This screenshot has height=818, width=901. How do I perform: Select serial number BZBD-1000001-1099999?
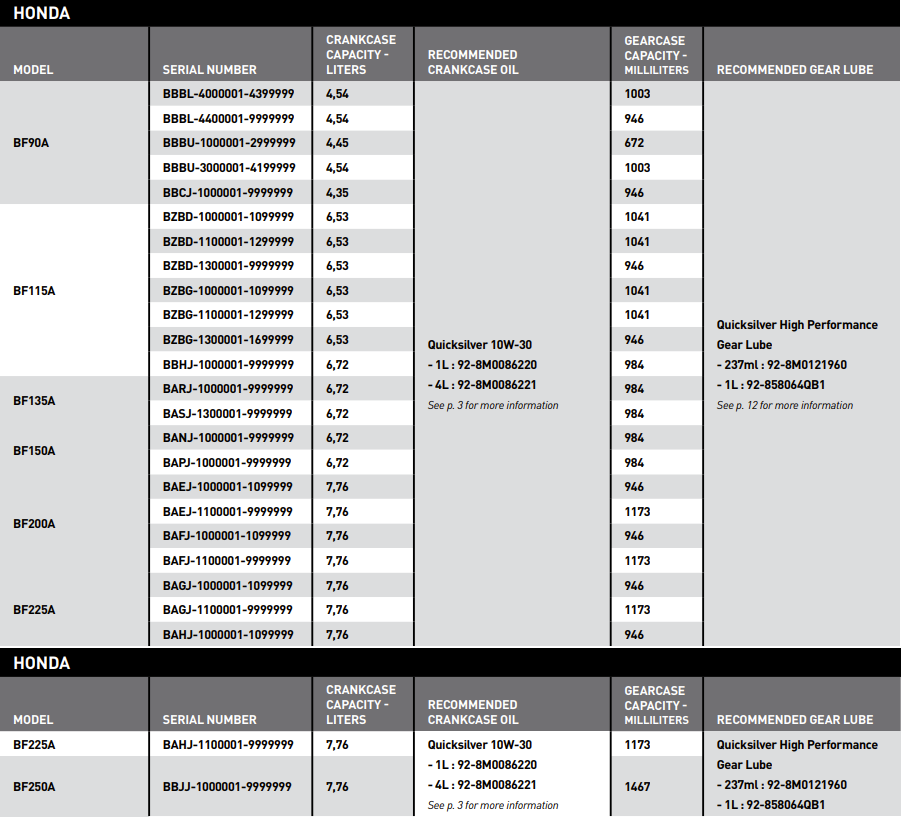(x=228, y=217)
